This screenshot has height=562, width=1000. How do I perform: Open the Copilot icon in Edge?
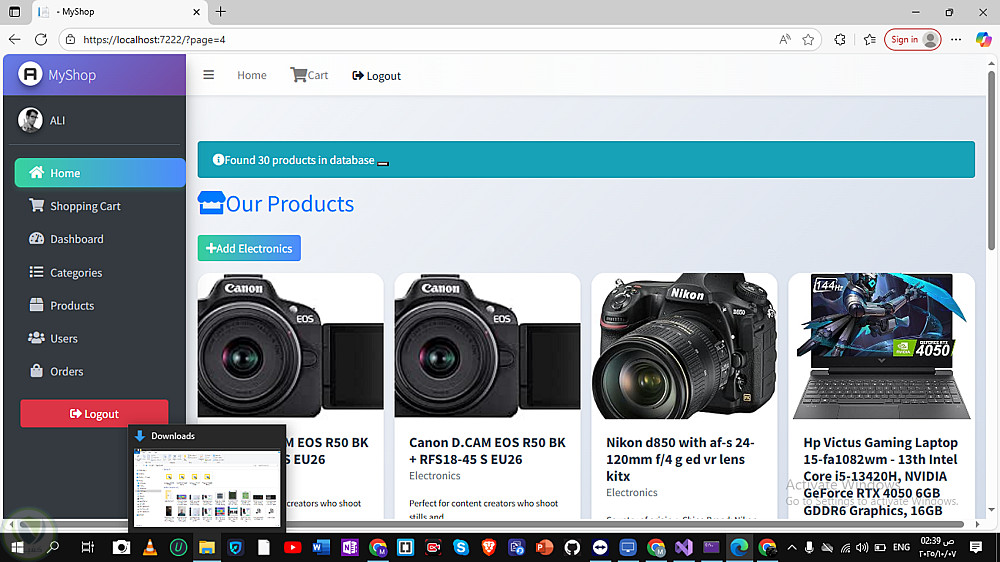click(x=983, y=40)
